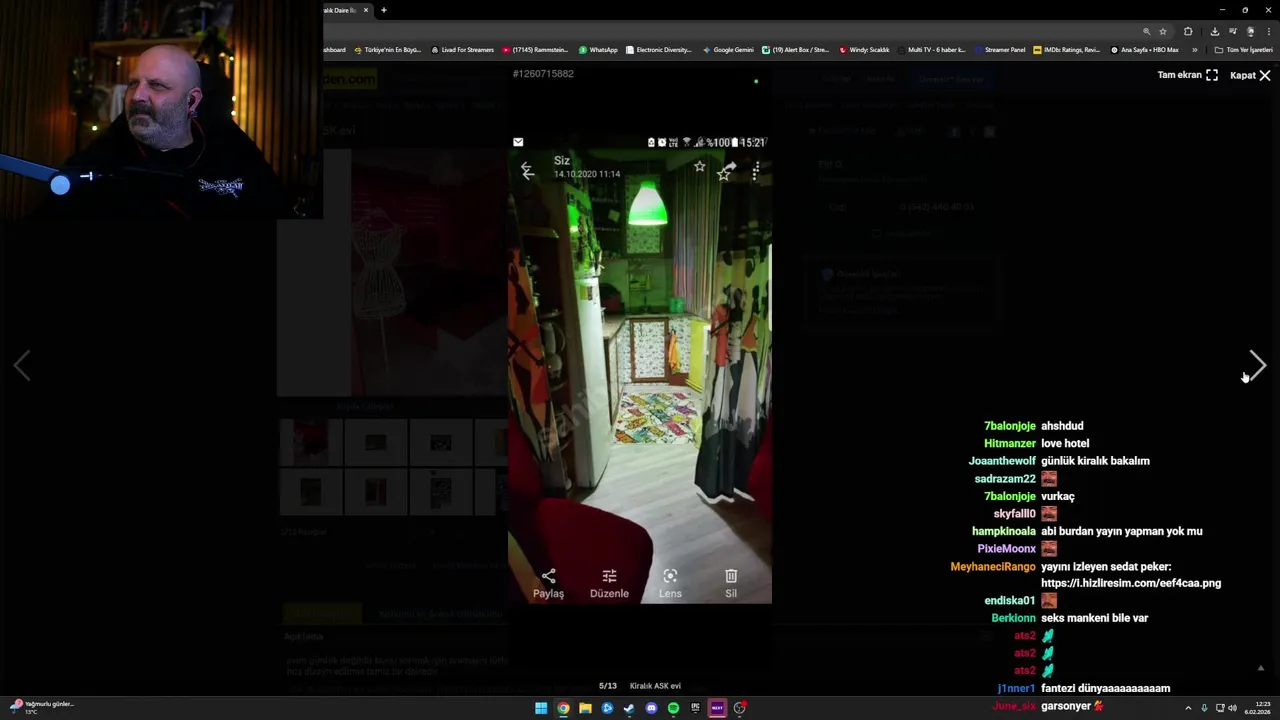Image resolution: width=1280 pixels, height=720 pixels.
Task: Open the Tüm Yer İşaretleri folder
Action: 1243,50
